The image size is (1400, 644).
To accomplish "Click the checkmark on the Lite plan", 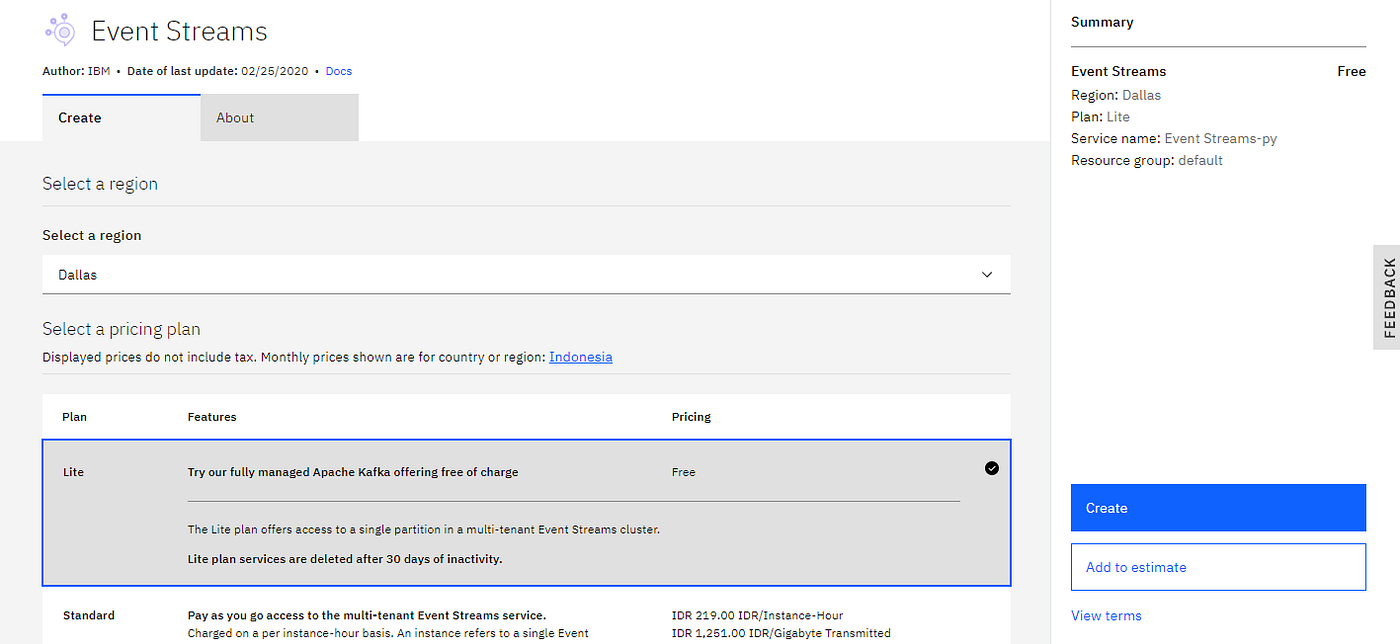I will click(991, 467).
